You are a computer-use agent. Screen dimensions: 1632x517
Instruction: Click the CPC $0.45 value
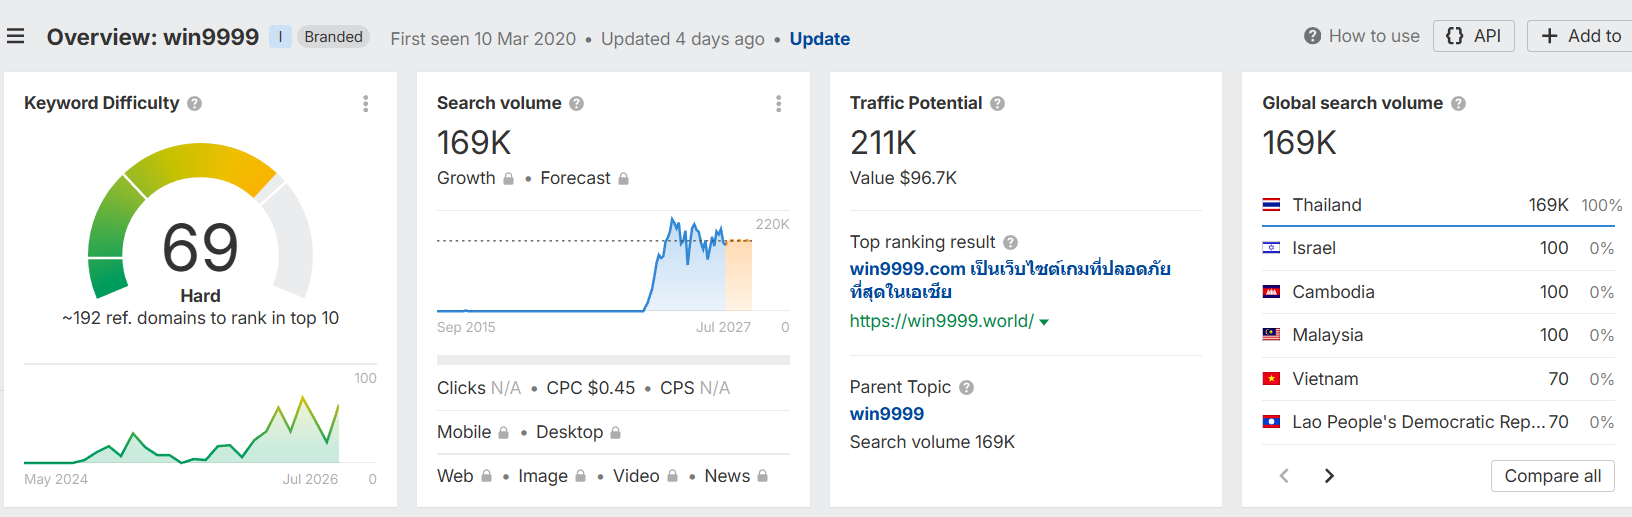click(591, 388)
